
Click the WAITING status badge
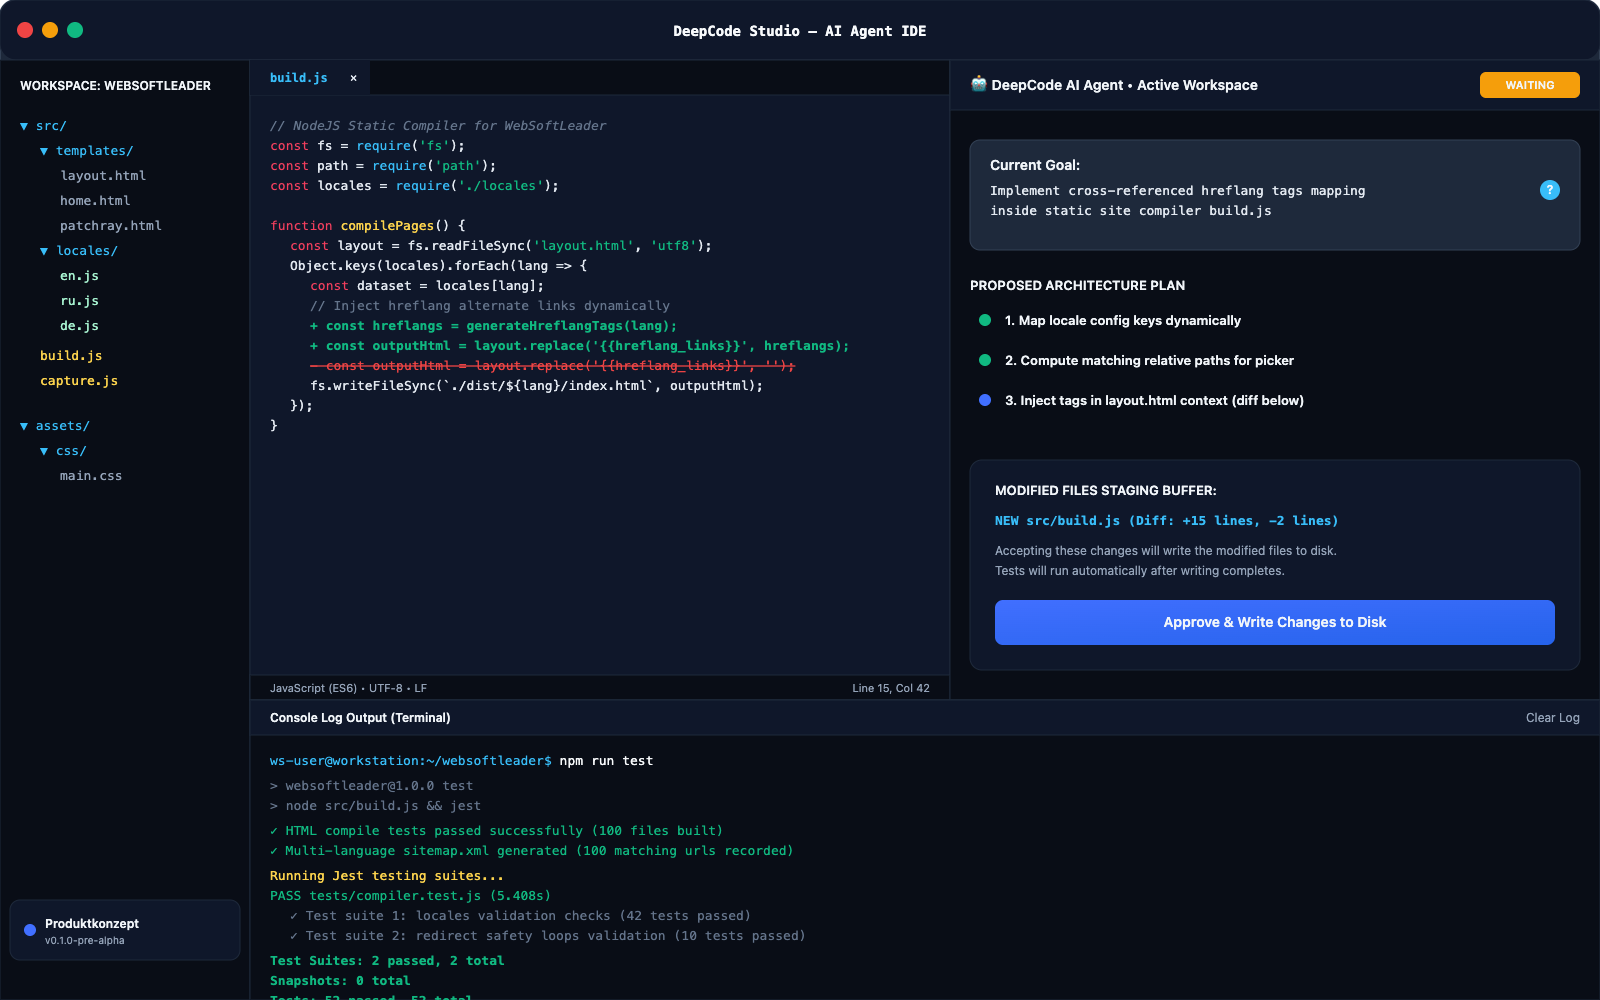coord(1530,85)
